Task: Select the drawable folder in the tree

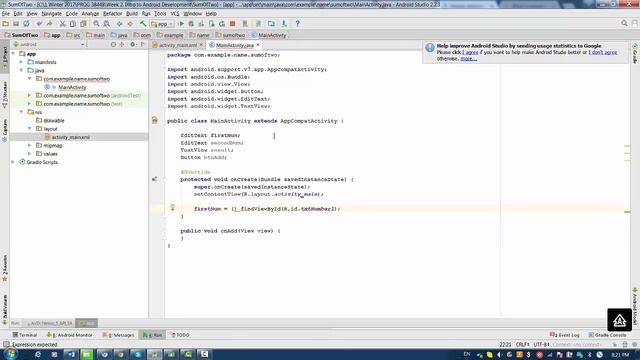Action: 54,120
